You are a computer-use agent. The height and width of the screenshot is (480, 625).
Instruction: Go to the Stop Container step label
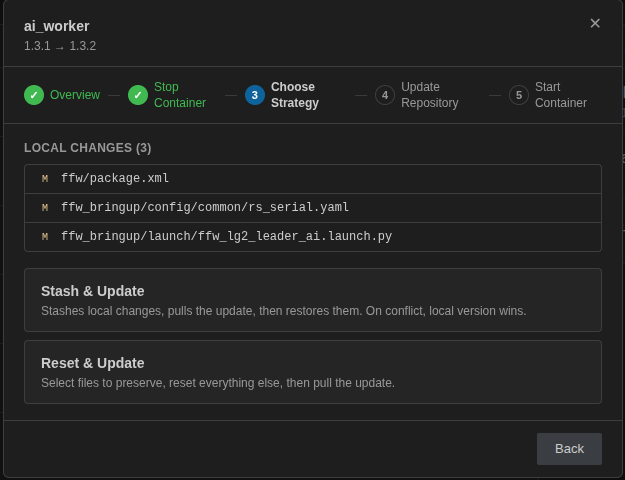(180, 95)
